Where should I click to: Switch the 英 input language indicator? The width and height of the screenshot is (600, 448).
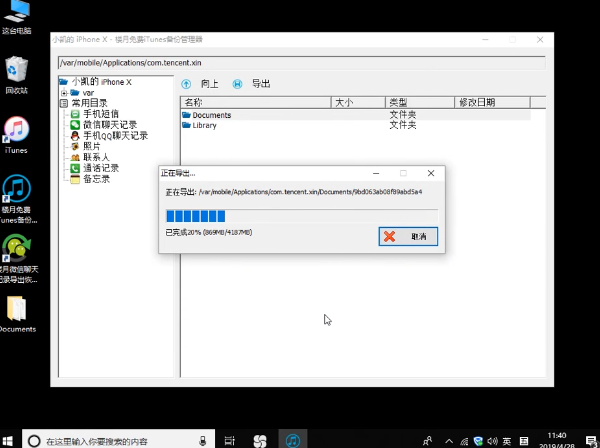click(507, 441)
